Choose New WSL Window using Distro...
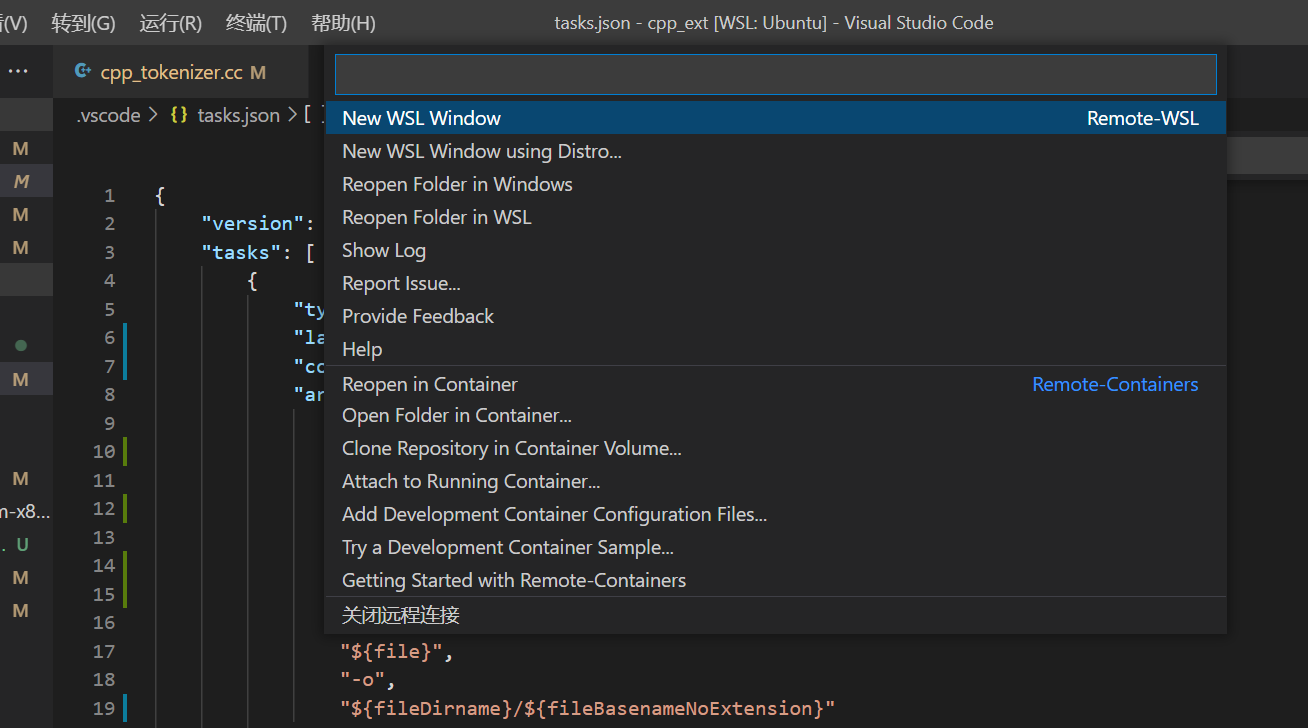The image size is (1308, 728). pos(482,151)
